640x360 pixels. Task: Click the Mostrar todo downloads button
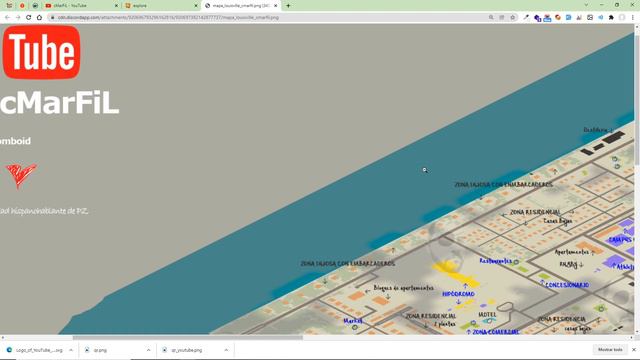[610, 350]
